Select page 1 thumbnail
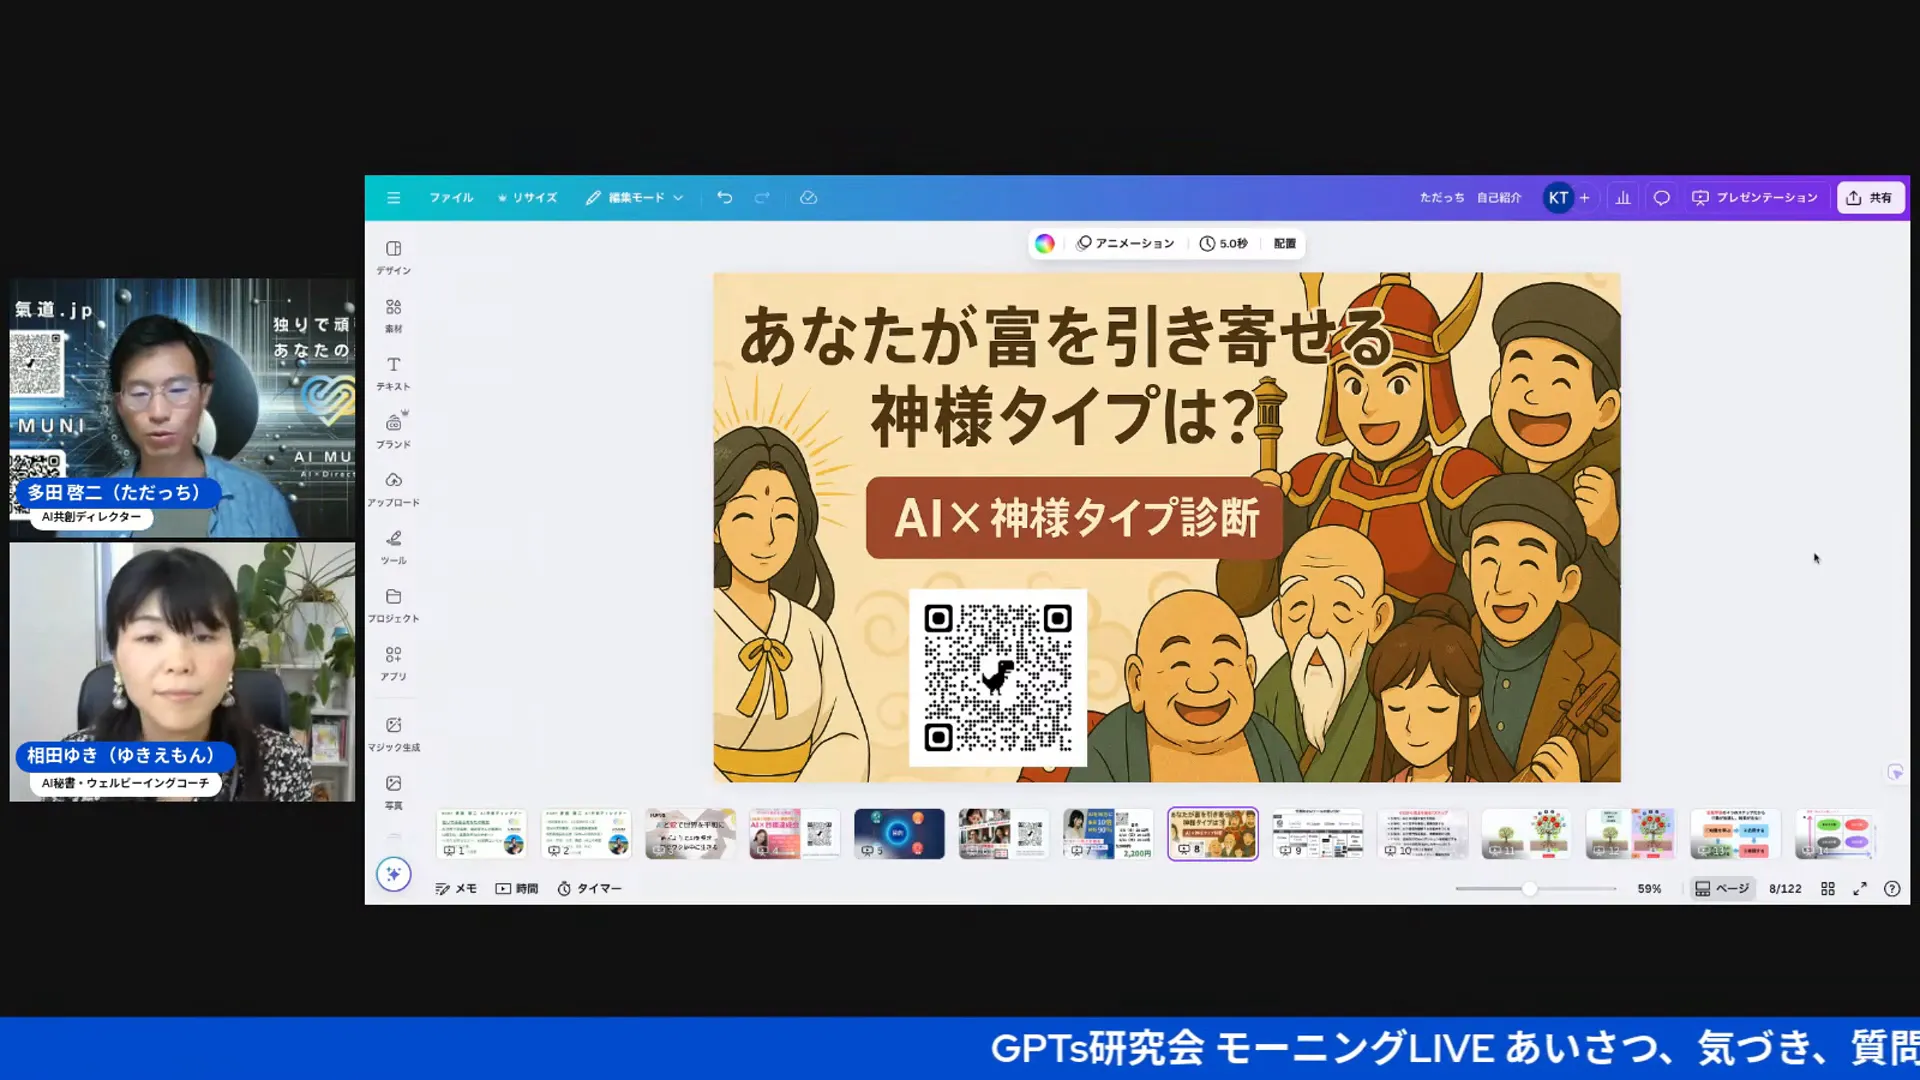This screenshot has height=1080, width=1920. pyautogui.click(x=481, y=833)
